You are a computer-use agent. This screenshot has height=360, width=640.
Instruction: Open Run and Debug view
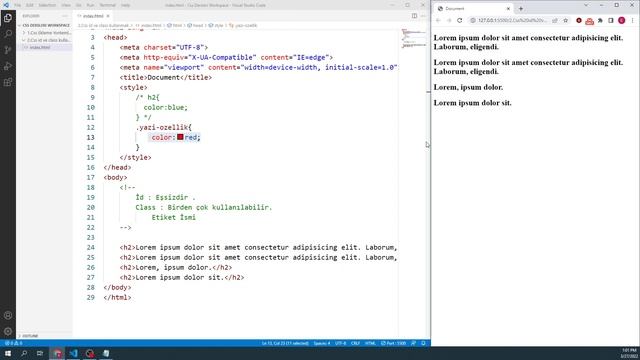[x=8, y=66]
